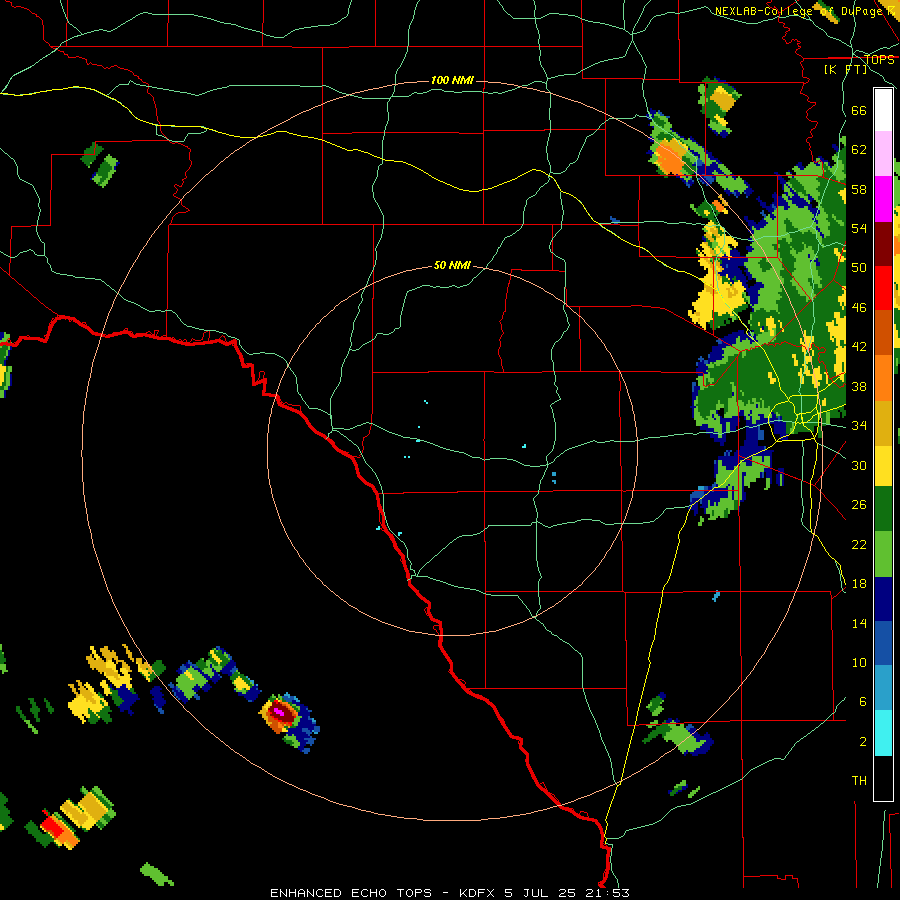
Task: Click the '38' legend value
Action: (x=859, y=386)
